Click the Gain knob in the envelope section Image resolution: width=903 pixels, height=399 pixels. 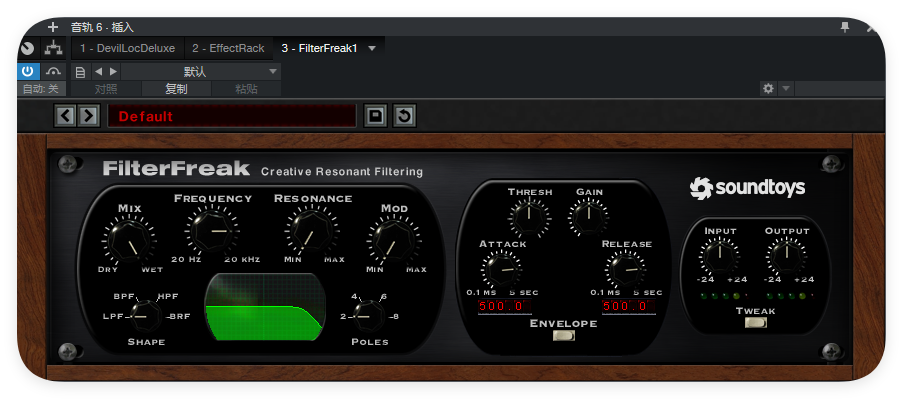[589, 217]
